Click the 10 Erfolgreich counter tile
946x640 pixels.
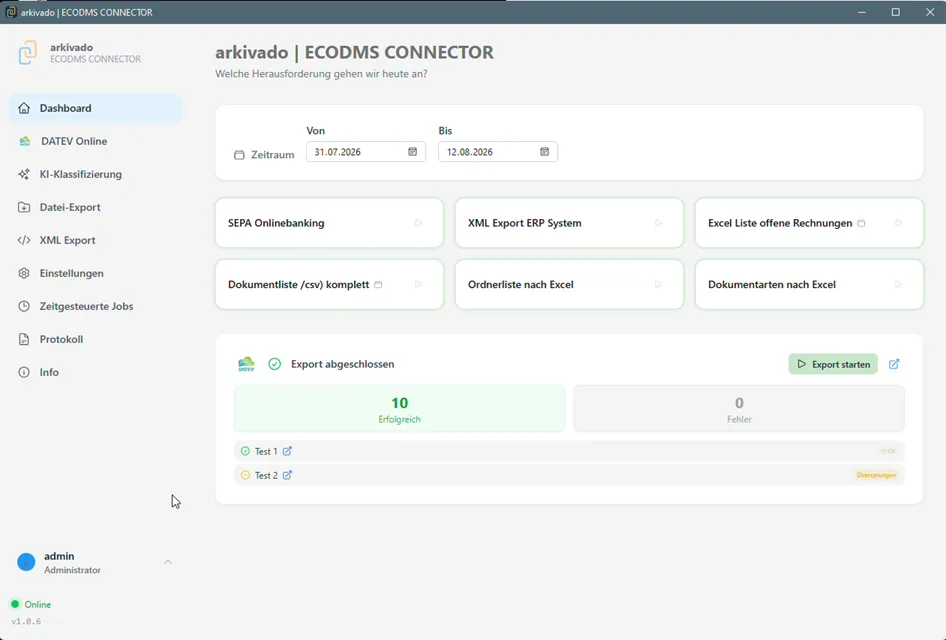[399, 409]
